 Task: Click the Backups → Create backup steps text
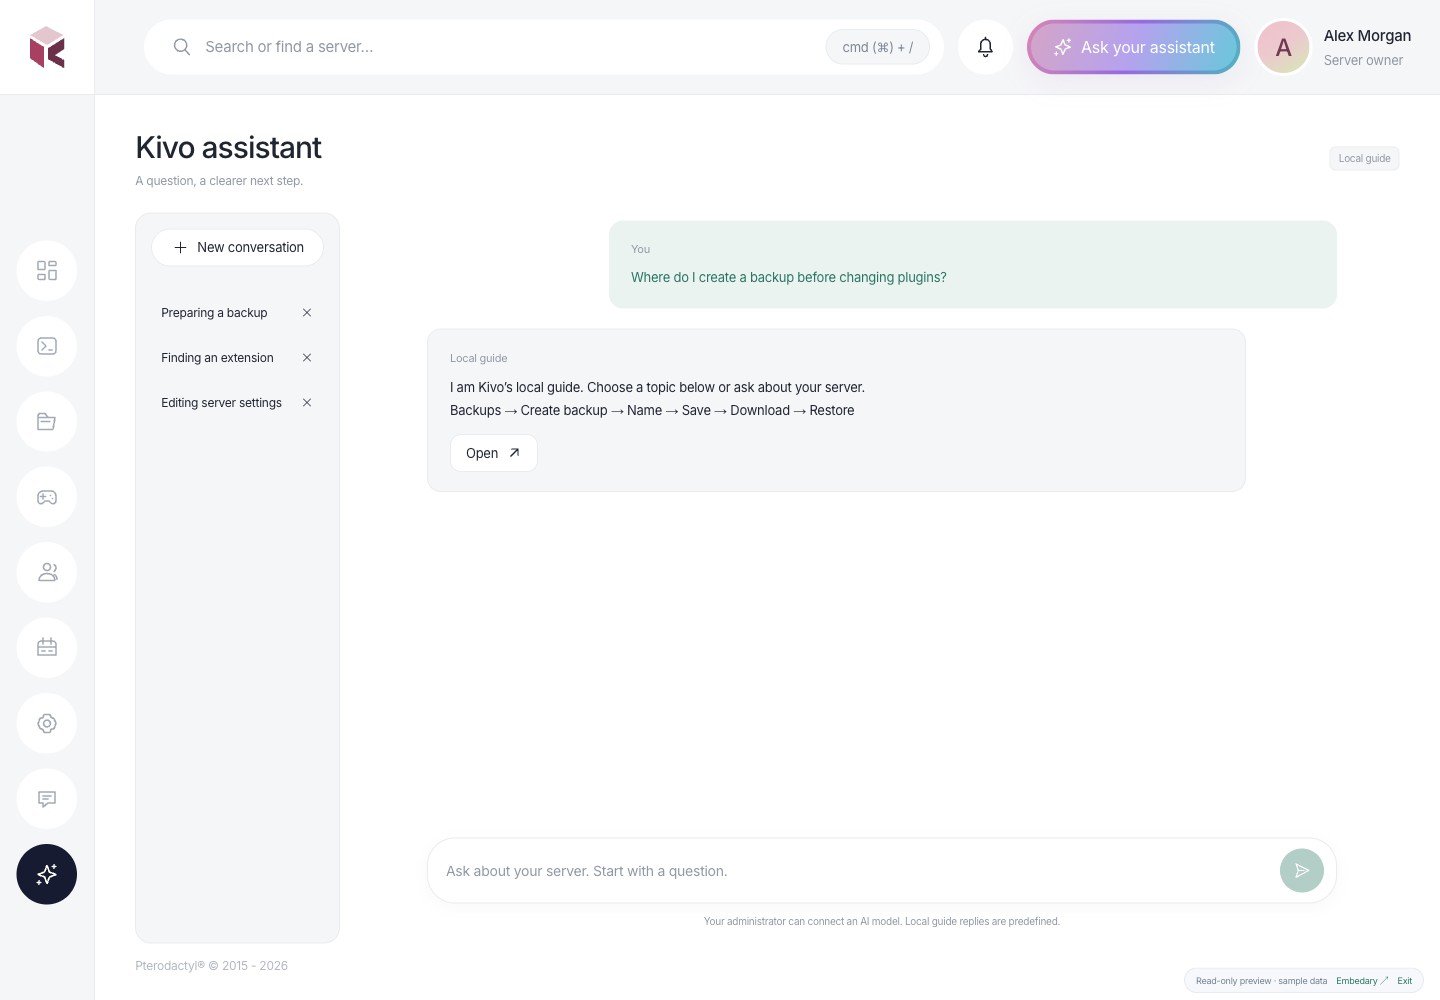coord(652,410)
